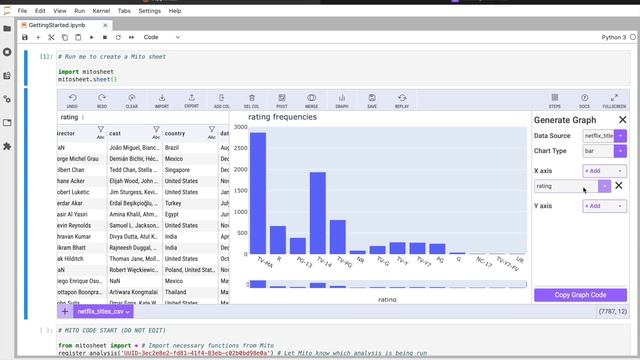Select the cell containing Singapore

click(x=190, y=170)
